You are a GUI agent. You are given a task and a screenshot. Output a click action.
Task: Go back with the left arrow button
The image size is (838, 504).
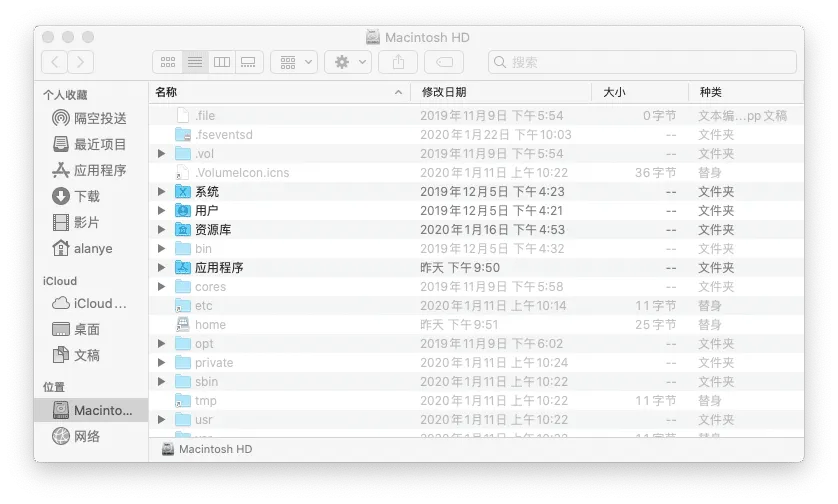point(55,62)
